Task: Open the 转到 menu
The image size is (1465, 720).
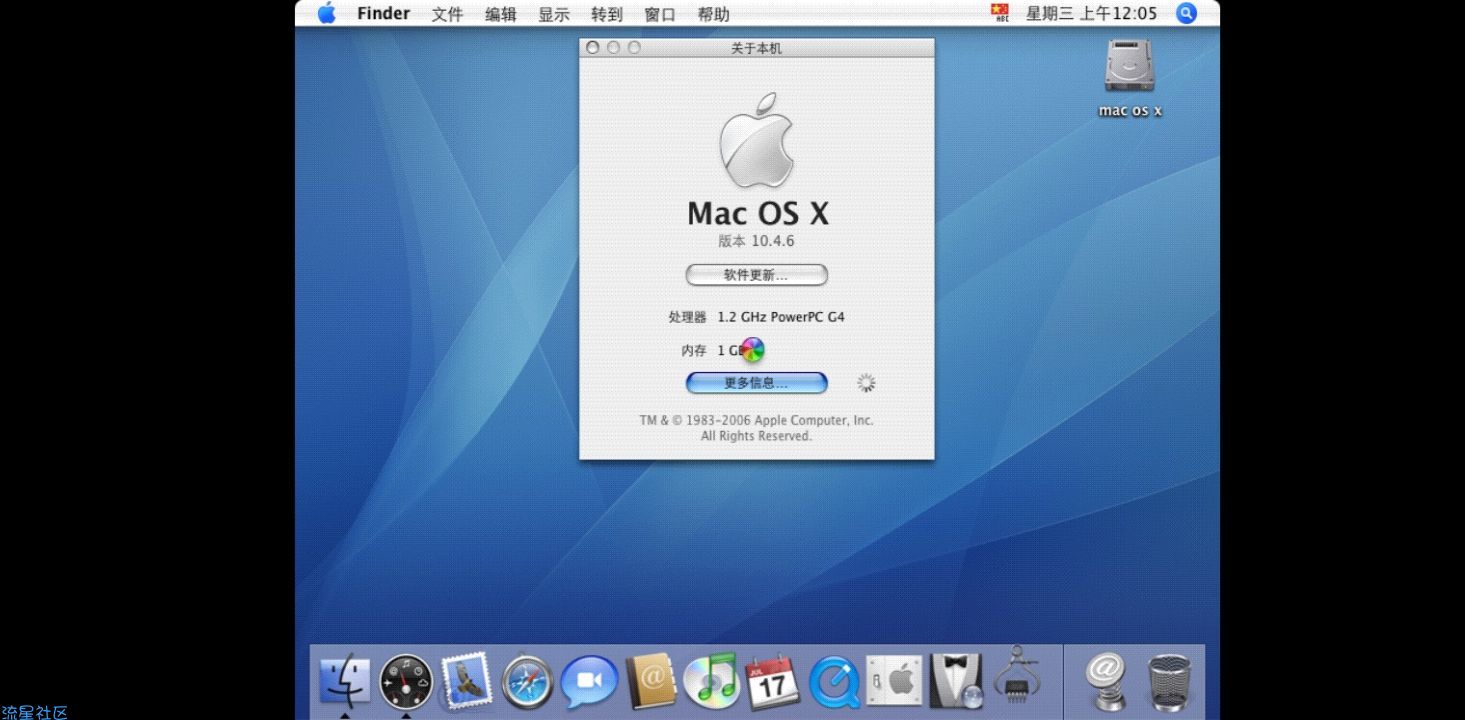Action: pos(607,14)
